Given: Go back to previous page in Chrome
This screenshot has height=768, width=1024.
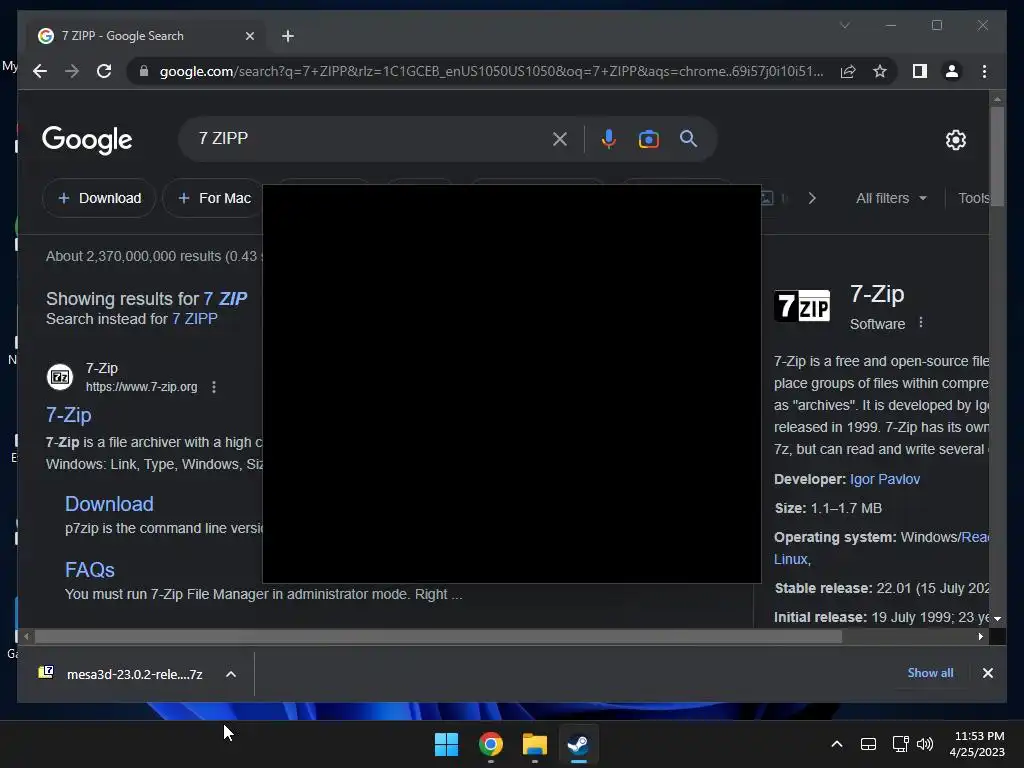Looking at the screenshot, I should coord(40,71).
